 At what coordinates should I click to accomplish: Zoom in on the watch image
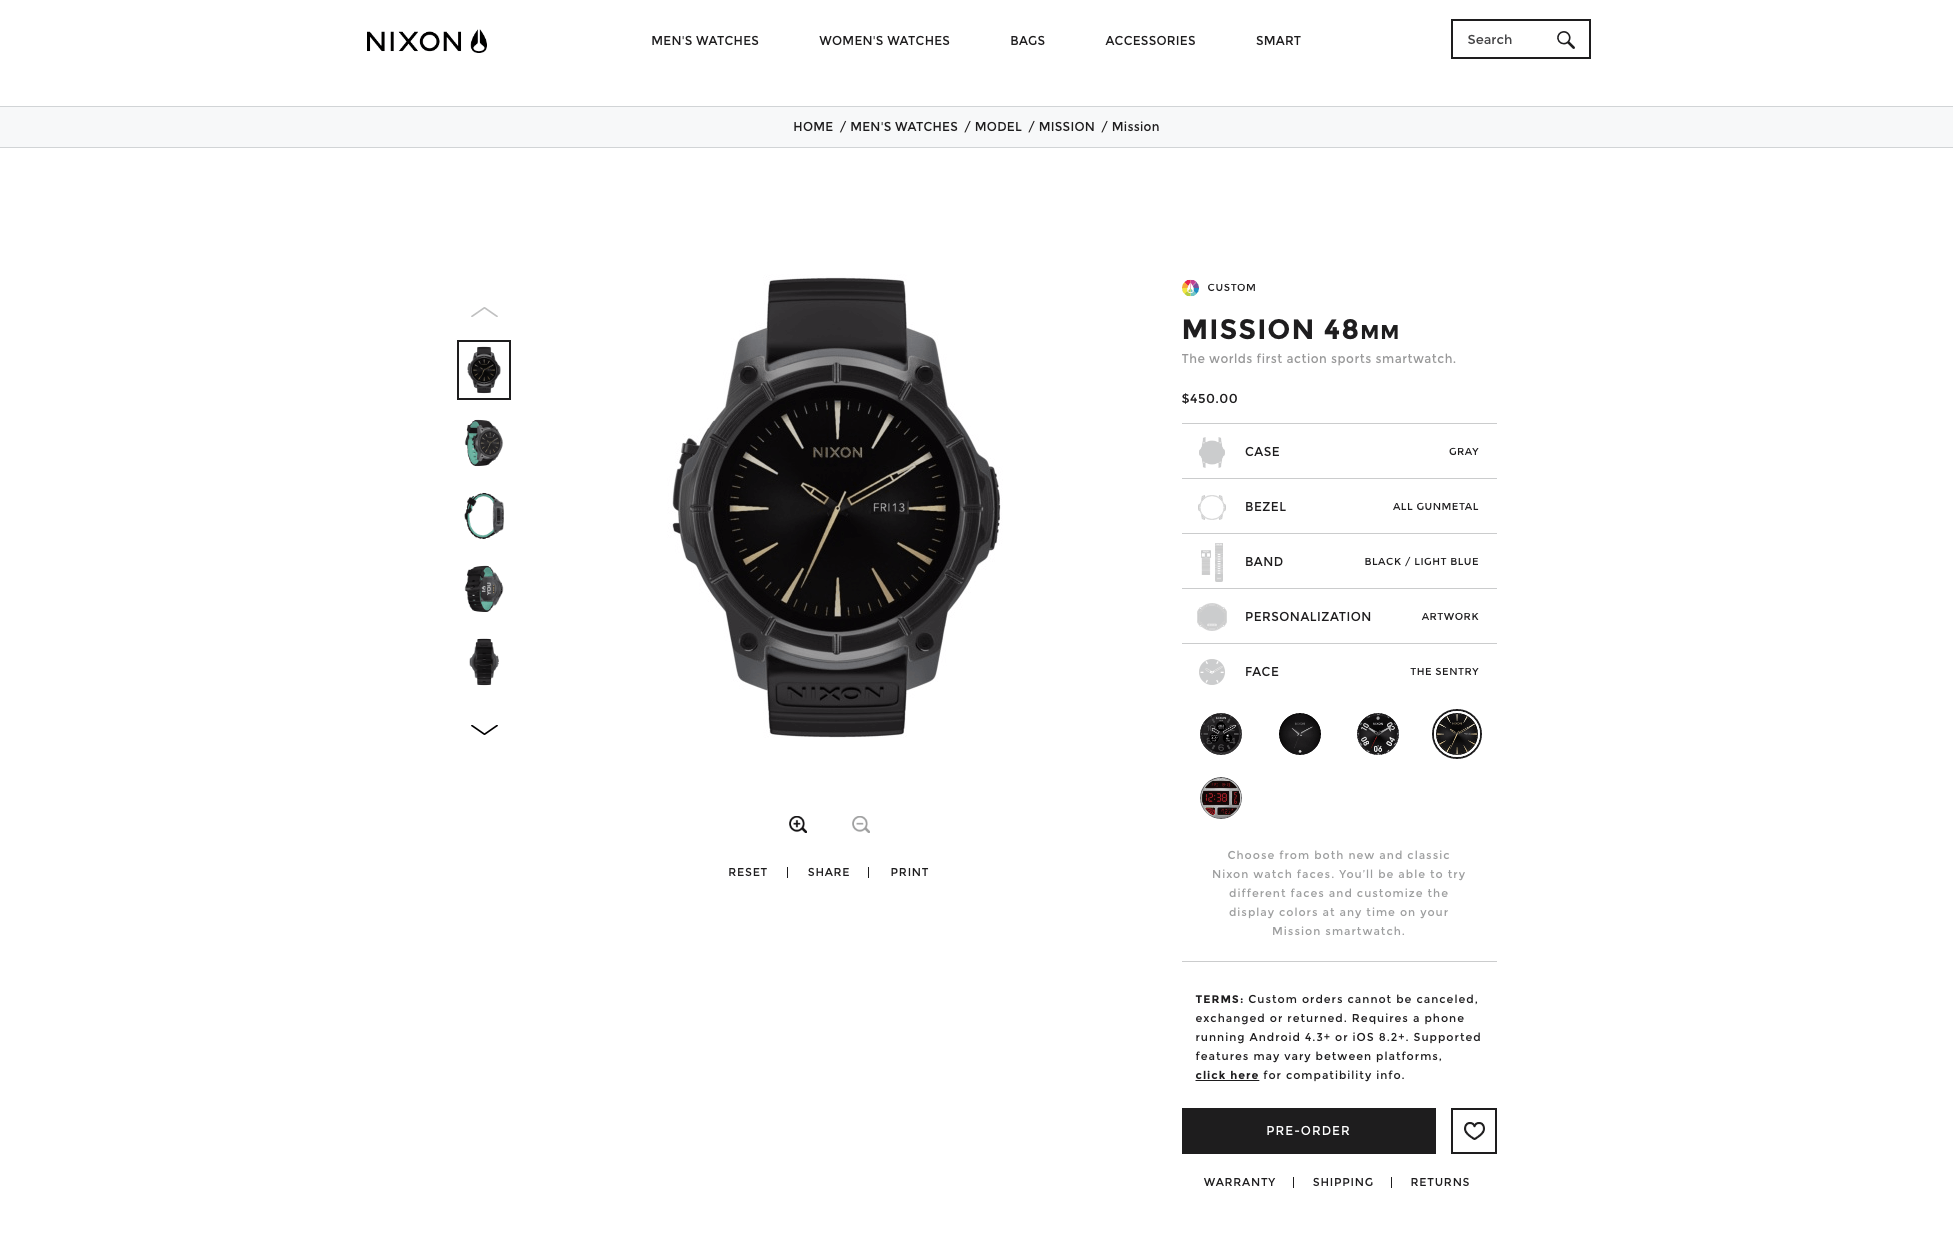tap(798, 825)
